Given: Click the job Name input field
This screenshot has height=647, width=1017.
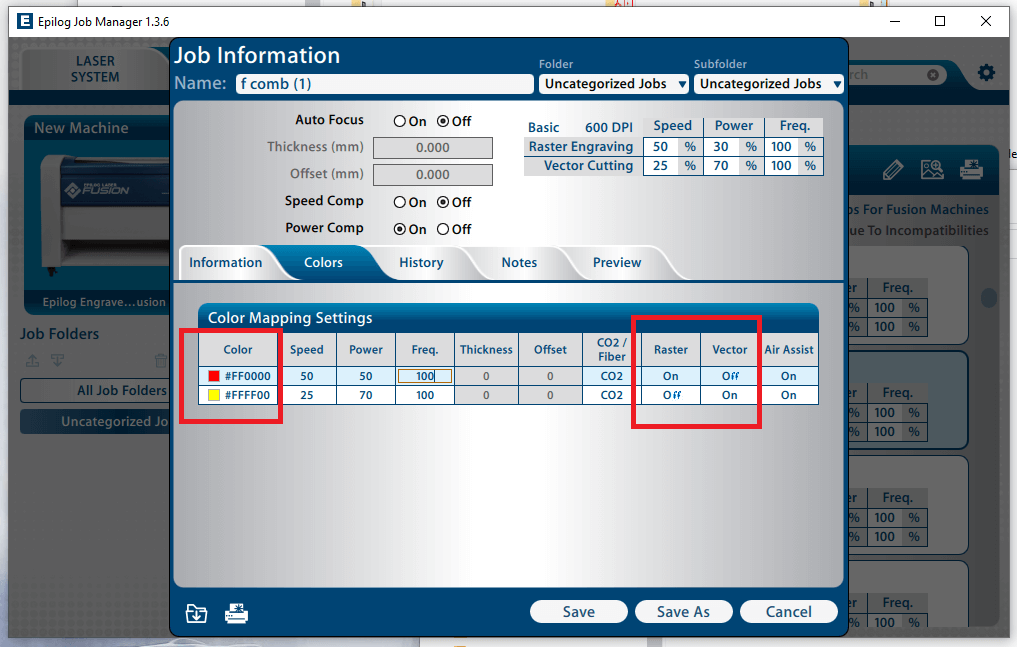Looking at the screenshot, I should (x=385, y=84).
